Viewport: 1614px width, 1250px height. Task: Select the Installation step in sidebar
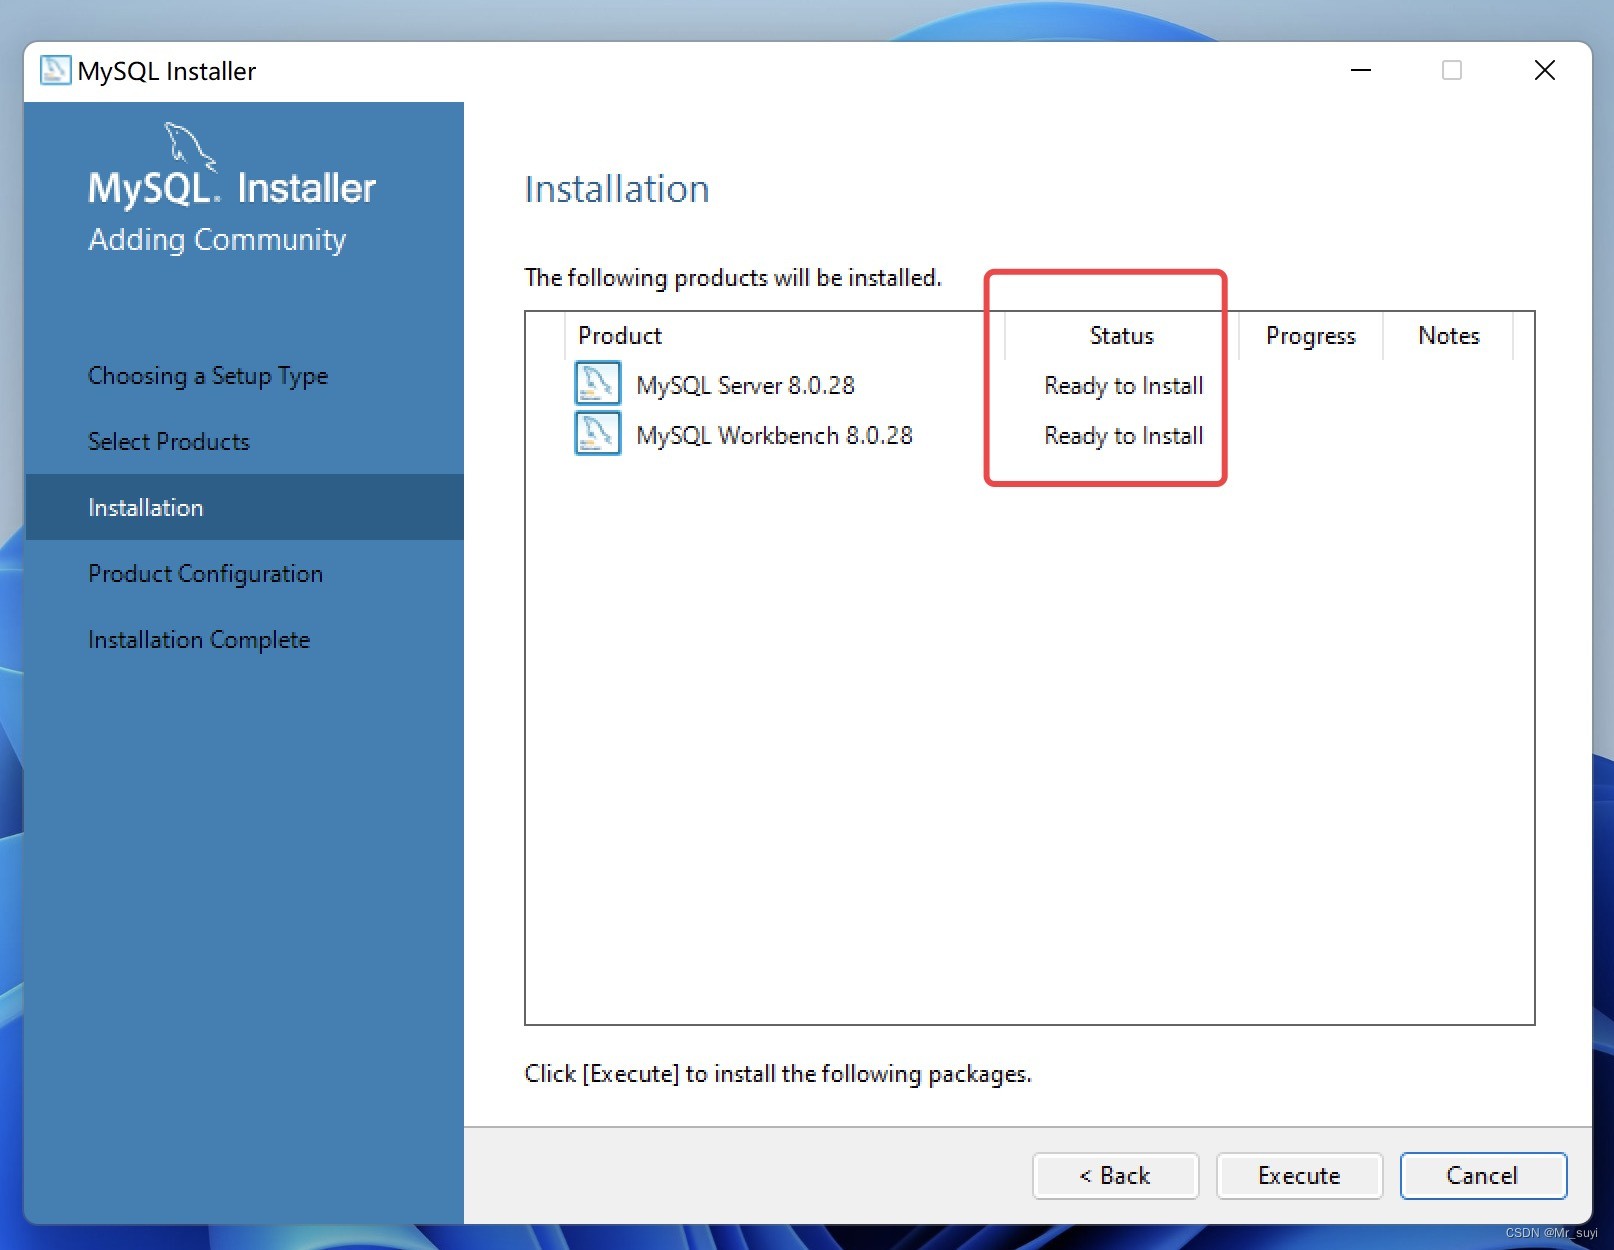[x=244, y=507]
